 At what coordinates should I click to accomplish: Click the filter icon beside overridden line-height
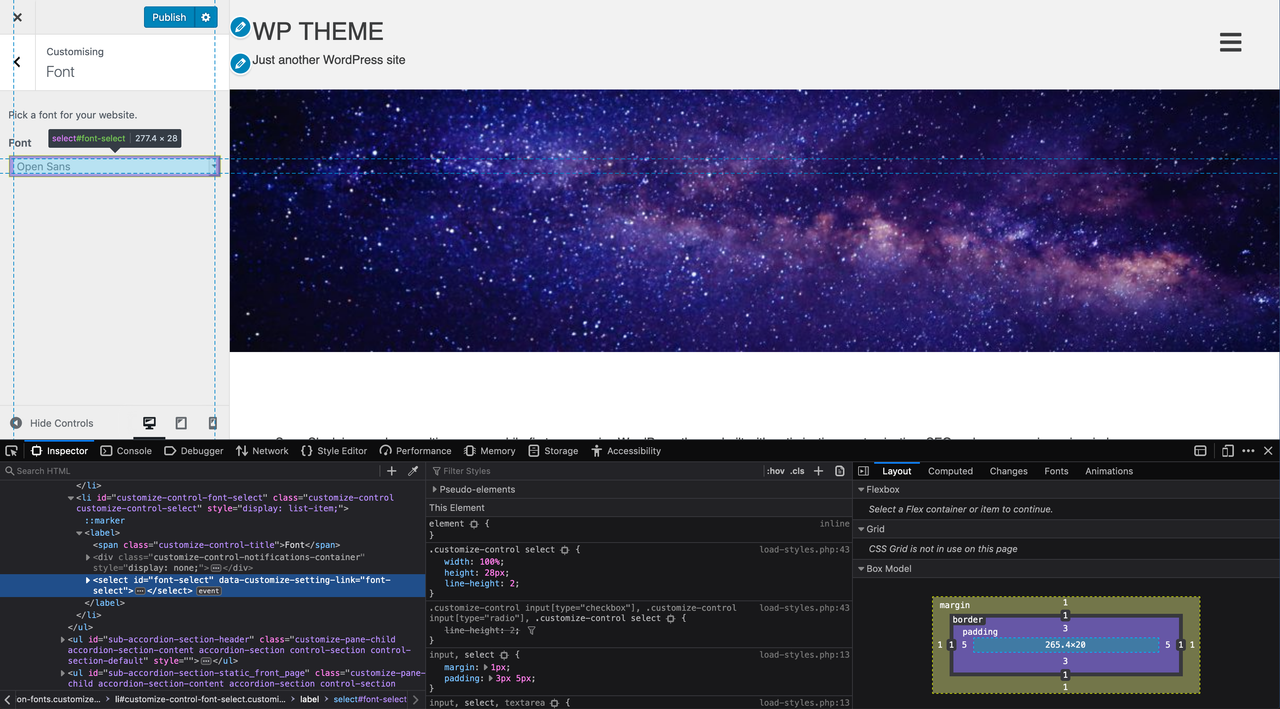click(x=531, y=631)
